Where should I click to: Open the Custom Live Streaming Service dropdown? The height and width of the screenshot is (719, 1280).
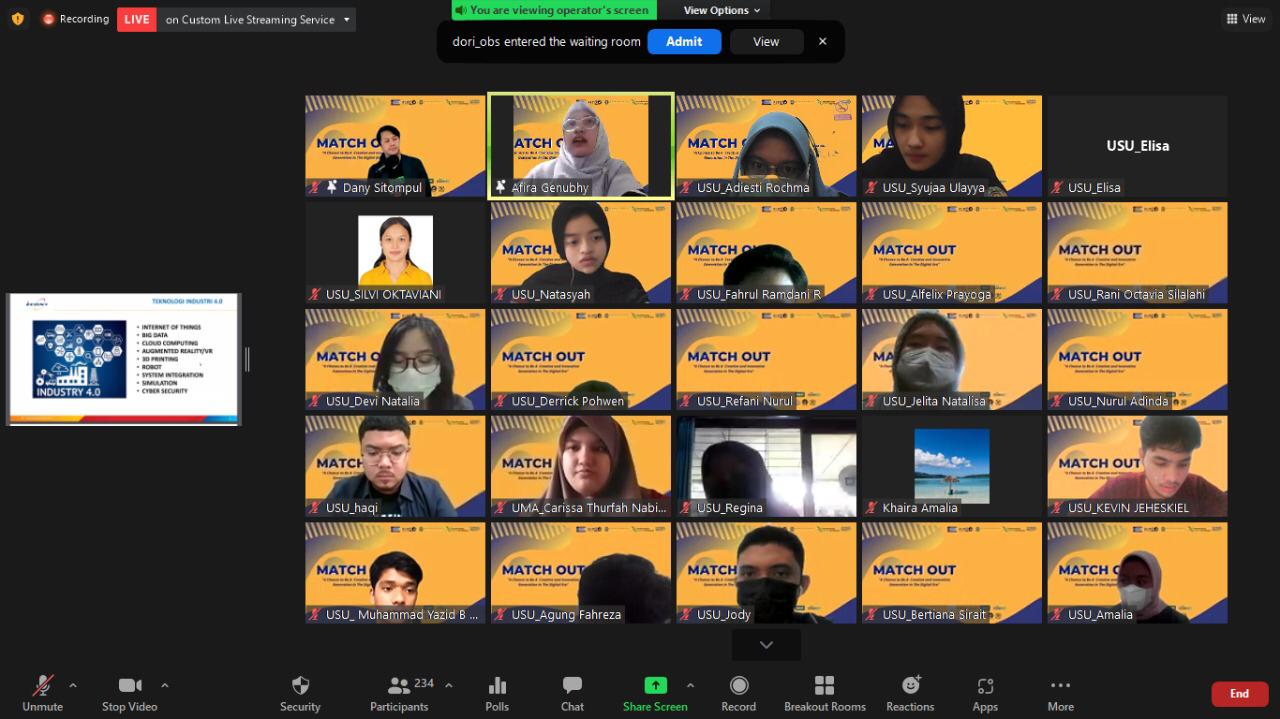coord(347,19)
